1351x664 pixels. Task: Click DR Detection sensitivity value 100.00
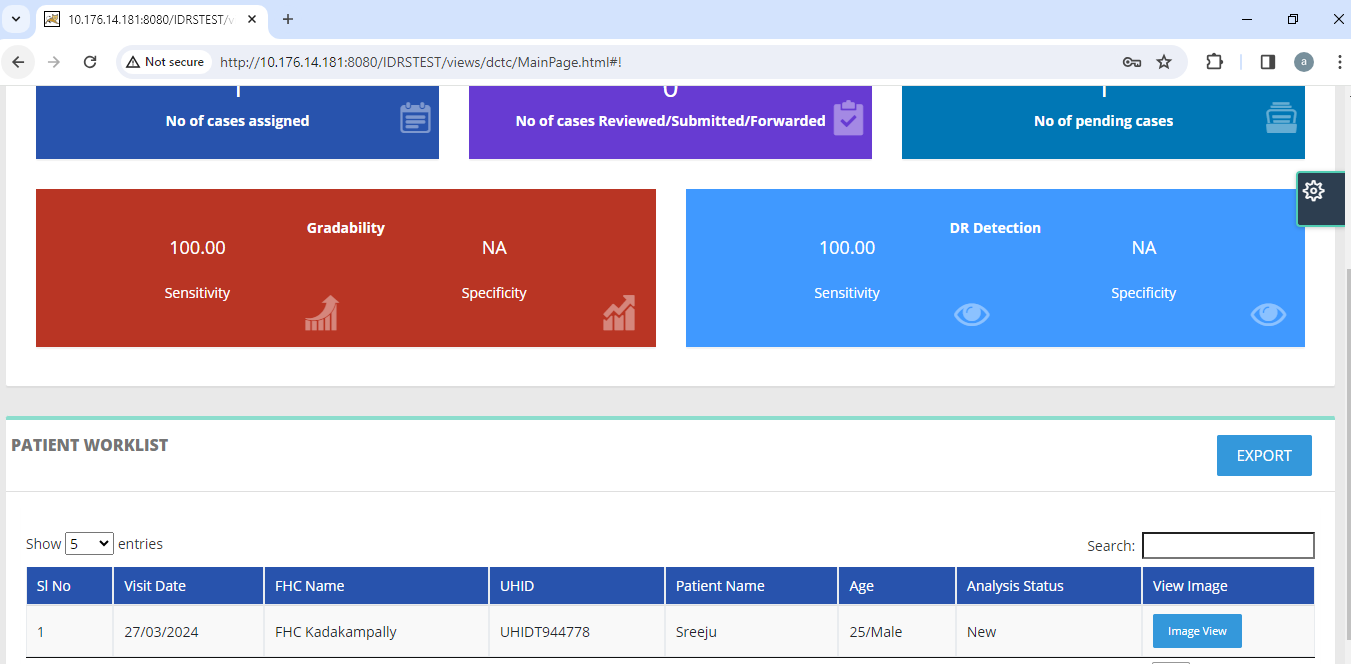(x=847, y=248)
